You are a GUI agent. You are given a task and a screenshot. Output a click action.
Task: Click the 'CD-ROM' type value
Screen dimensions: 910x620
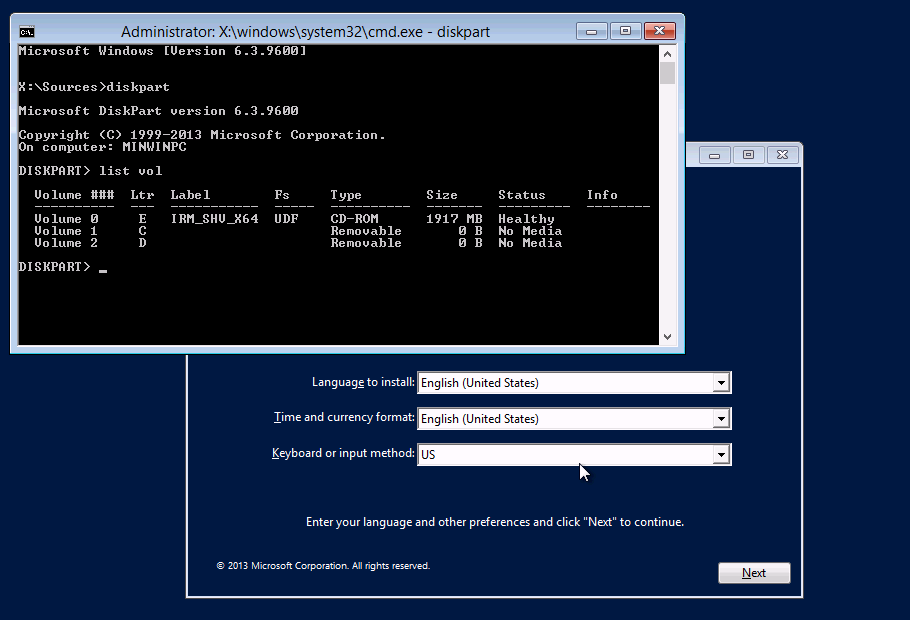point(354,219)
